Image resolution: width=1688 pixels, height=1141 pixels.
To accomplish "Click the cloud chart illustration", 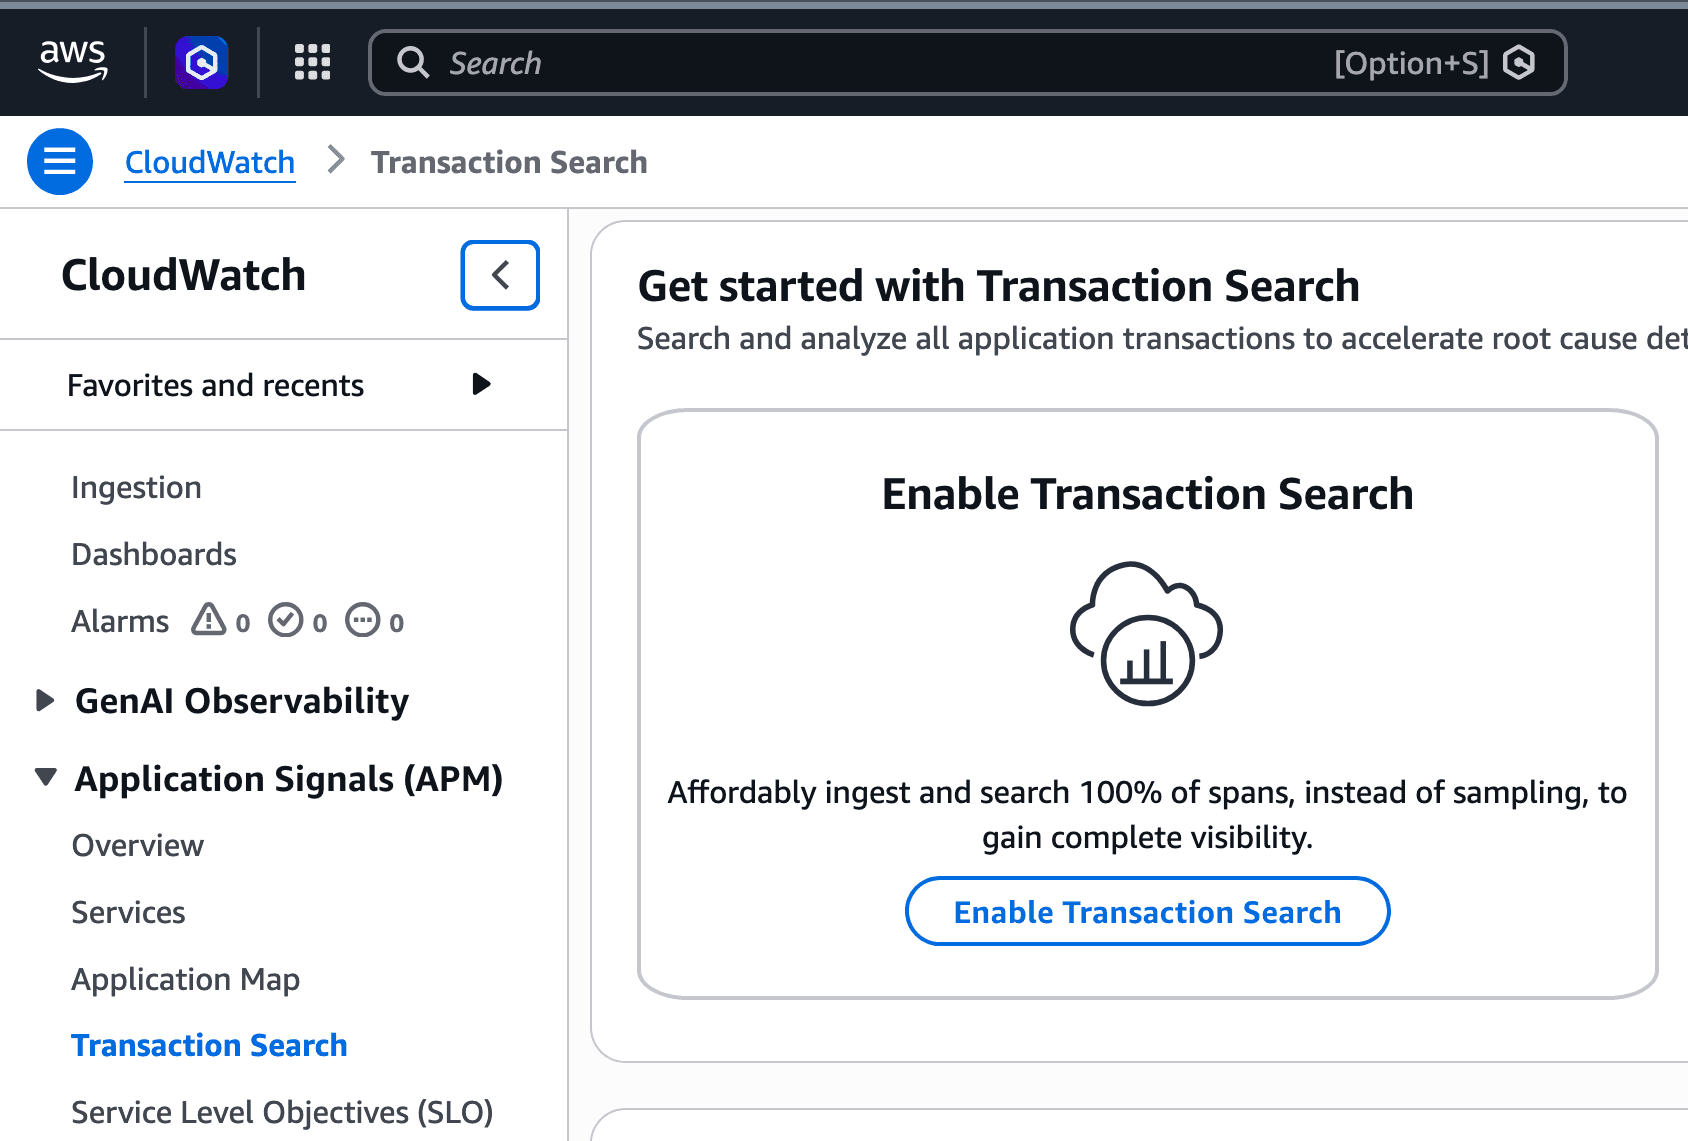I will (x=1147, y=633).
